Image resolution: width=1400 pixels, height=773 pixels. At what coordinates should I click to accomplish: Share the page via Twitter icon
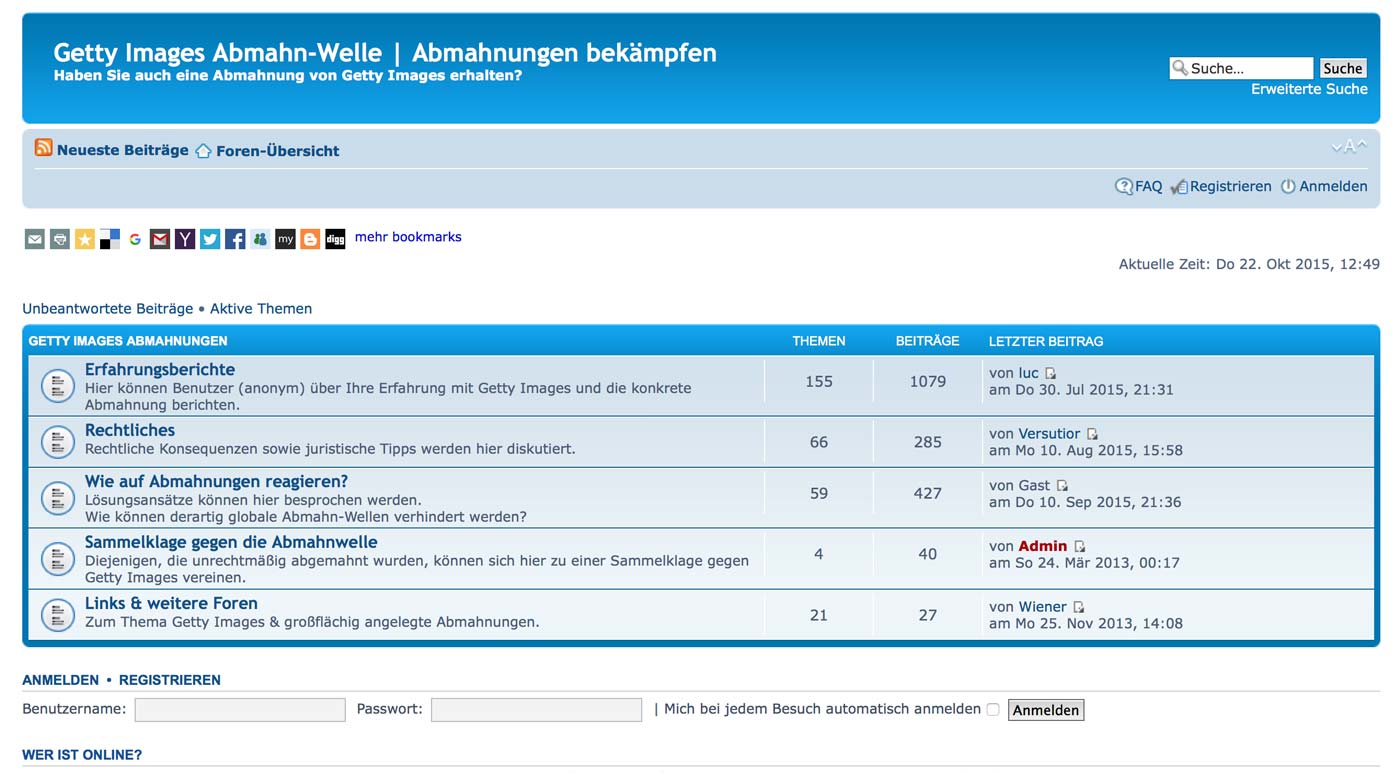point(210,239)
